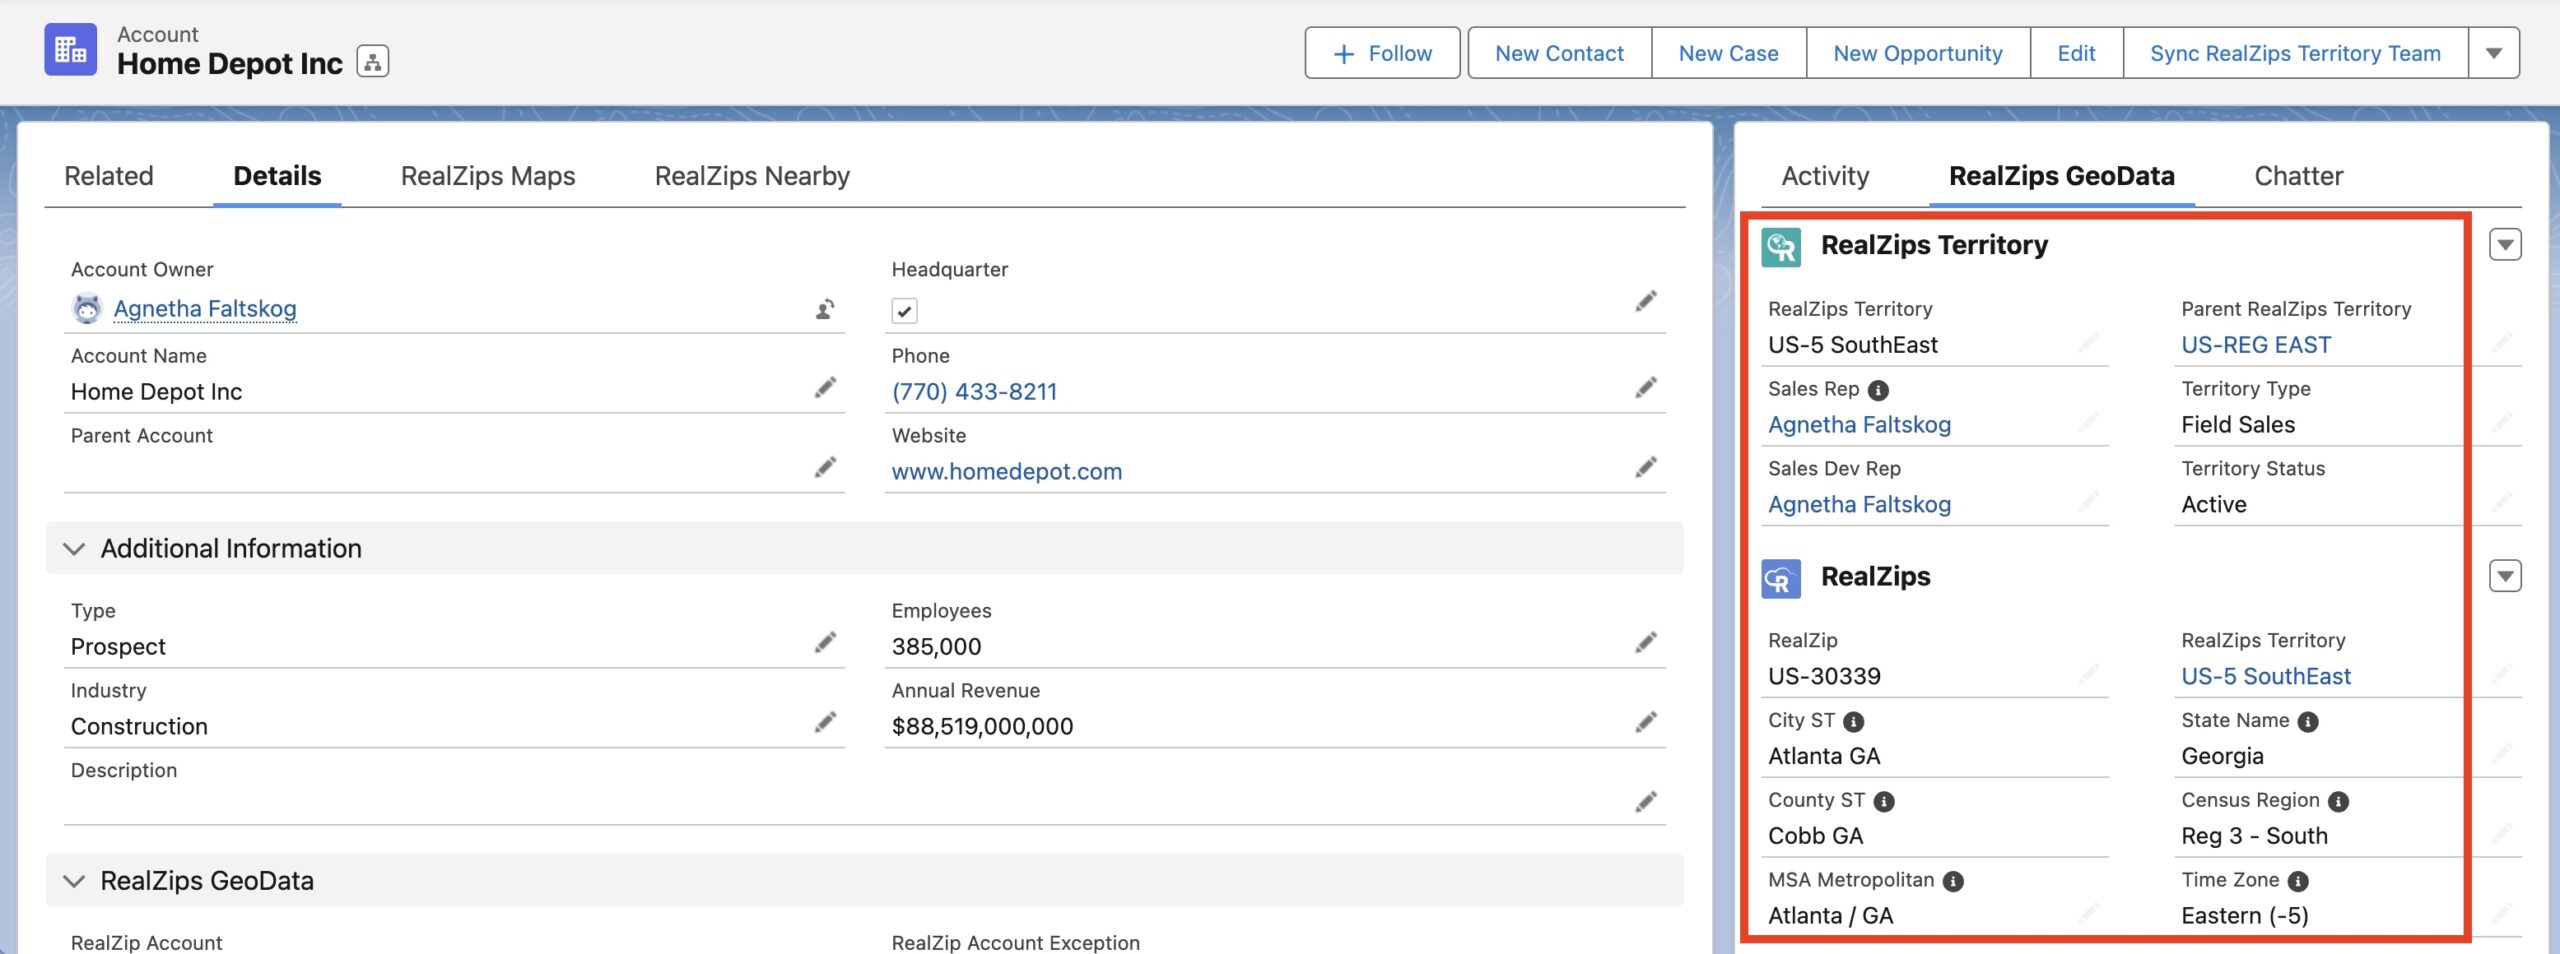
Task: Show info tooltip for Census Region
Action: click(2338, 802)
